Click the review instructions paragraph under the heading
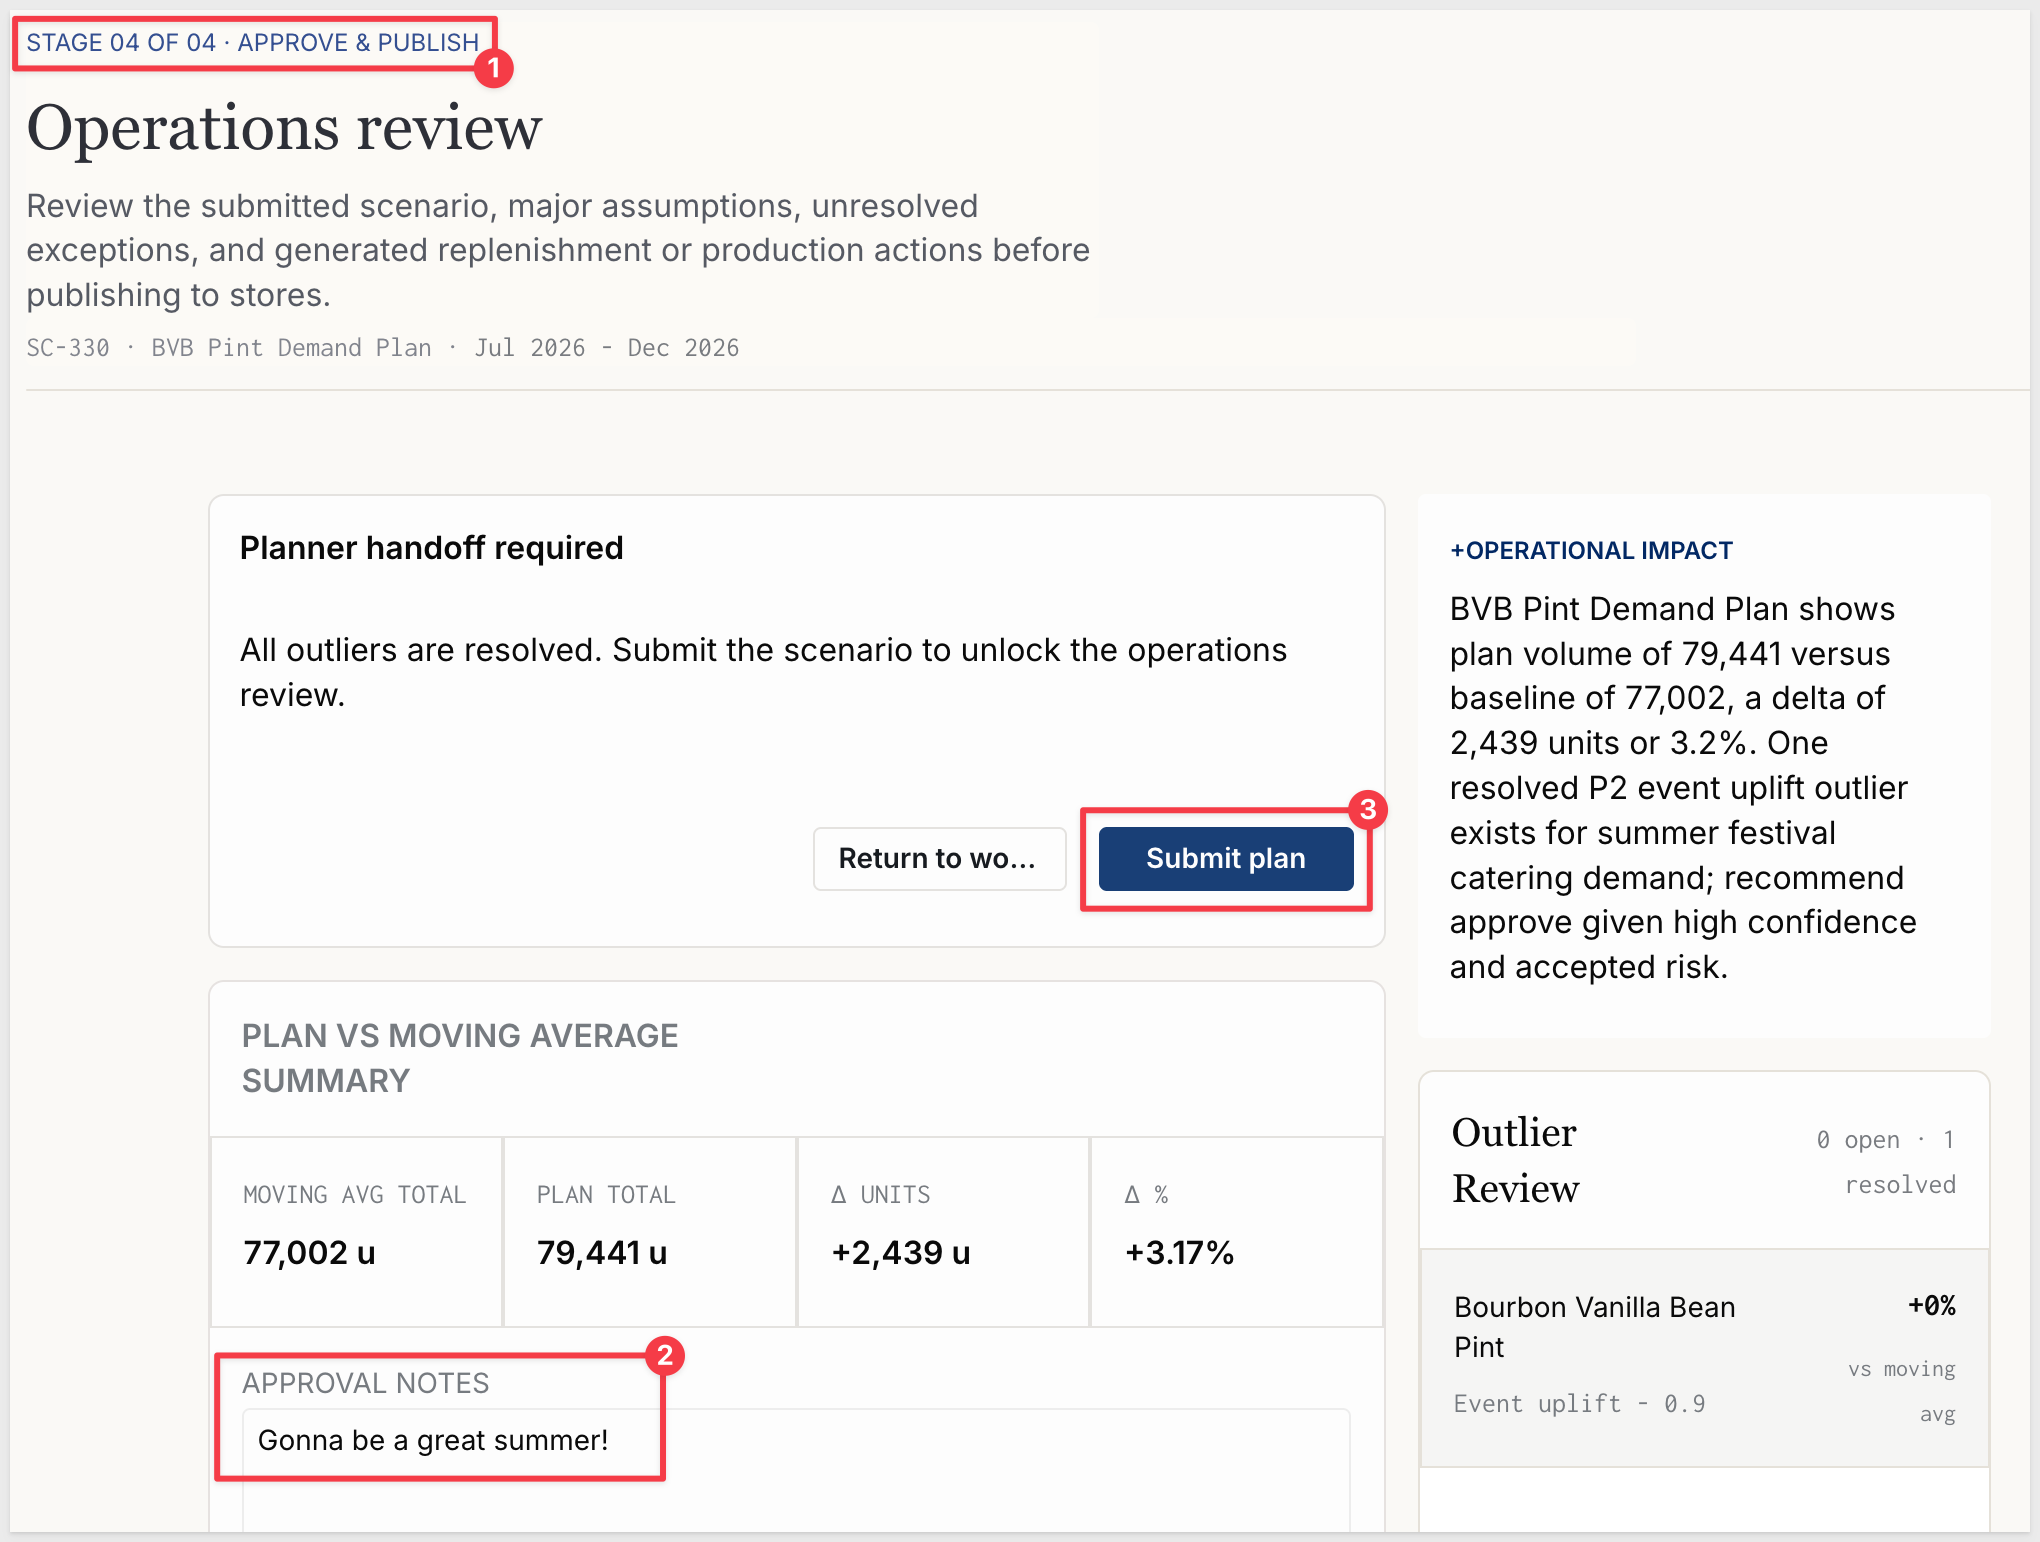Viewport: 2040px width, 1542px height. pos(558,250)
